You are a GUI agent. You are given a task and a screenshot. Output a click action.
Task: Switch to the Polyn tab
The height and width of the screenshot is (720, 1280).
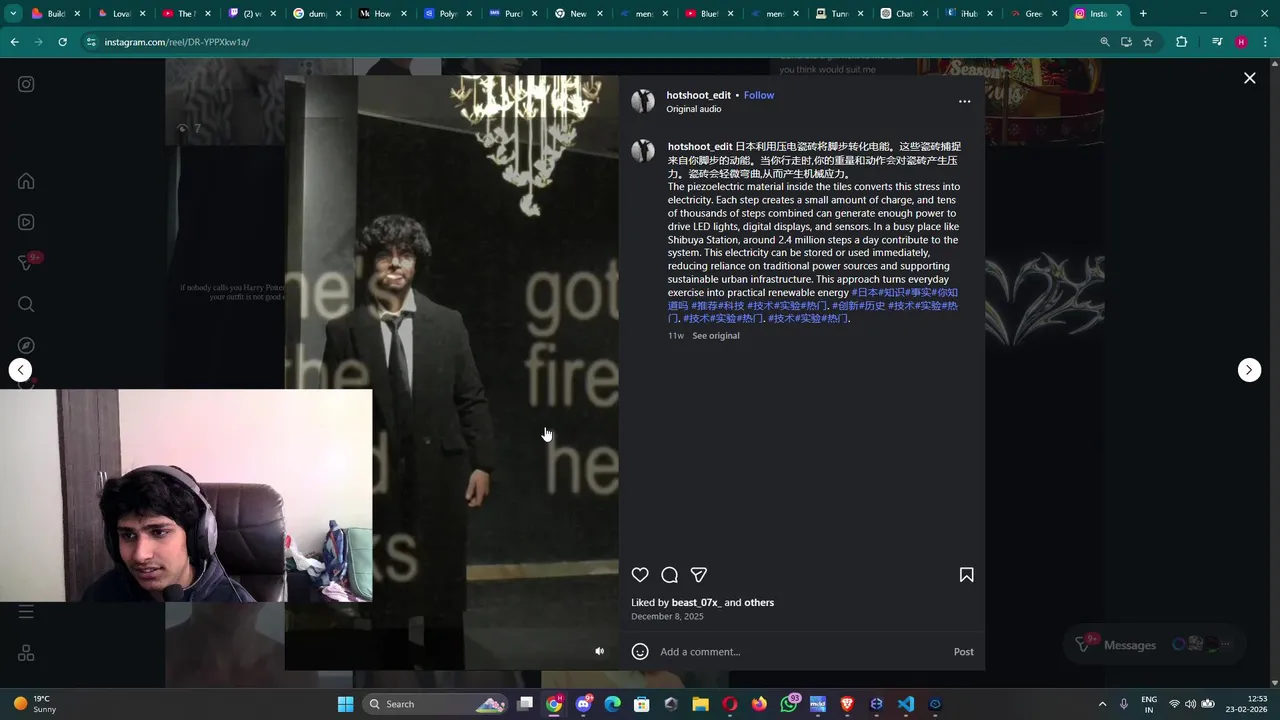[446, 14]
